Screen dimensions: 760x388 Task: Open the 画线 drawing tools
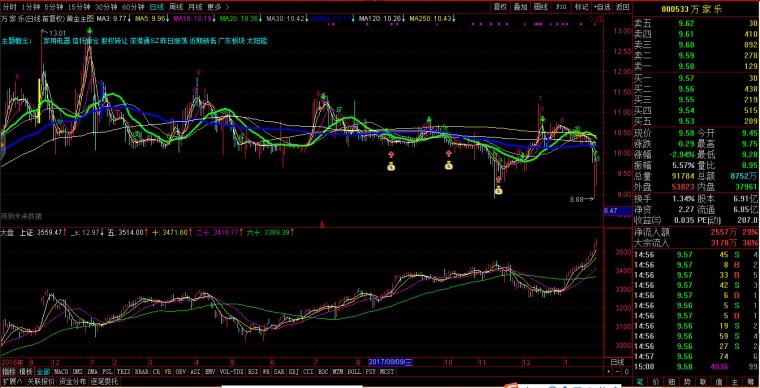[x=541, y=7]
